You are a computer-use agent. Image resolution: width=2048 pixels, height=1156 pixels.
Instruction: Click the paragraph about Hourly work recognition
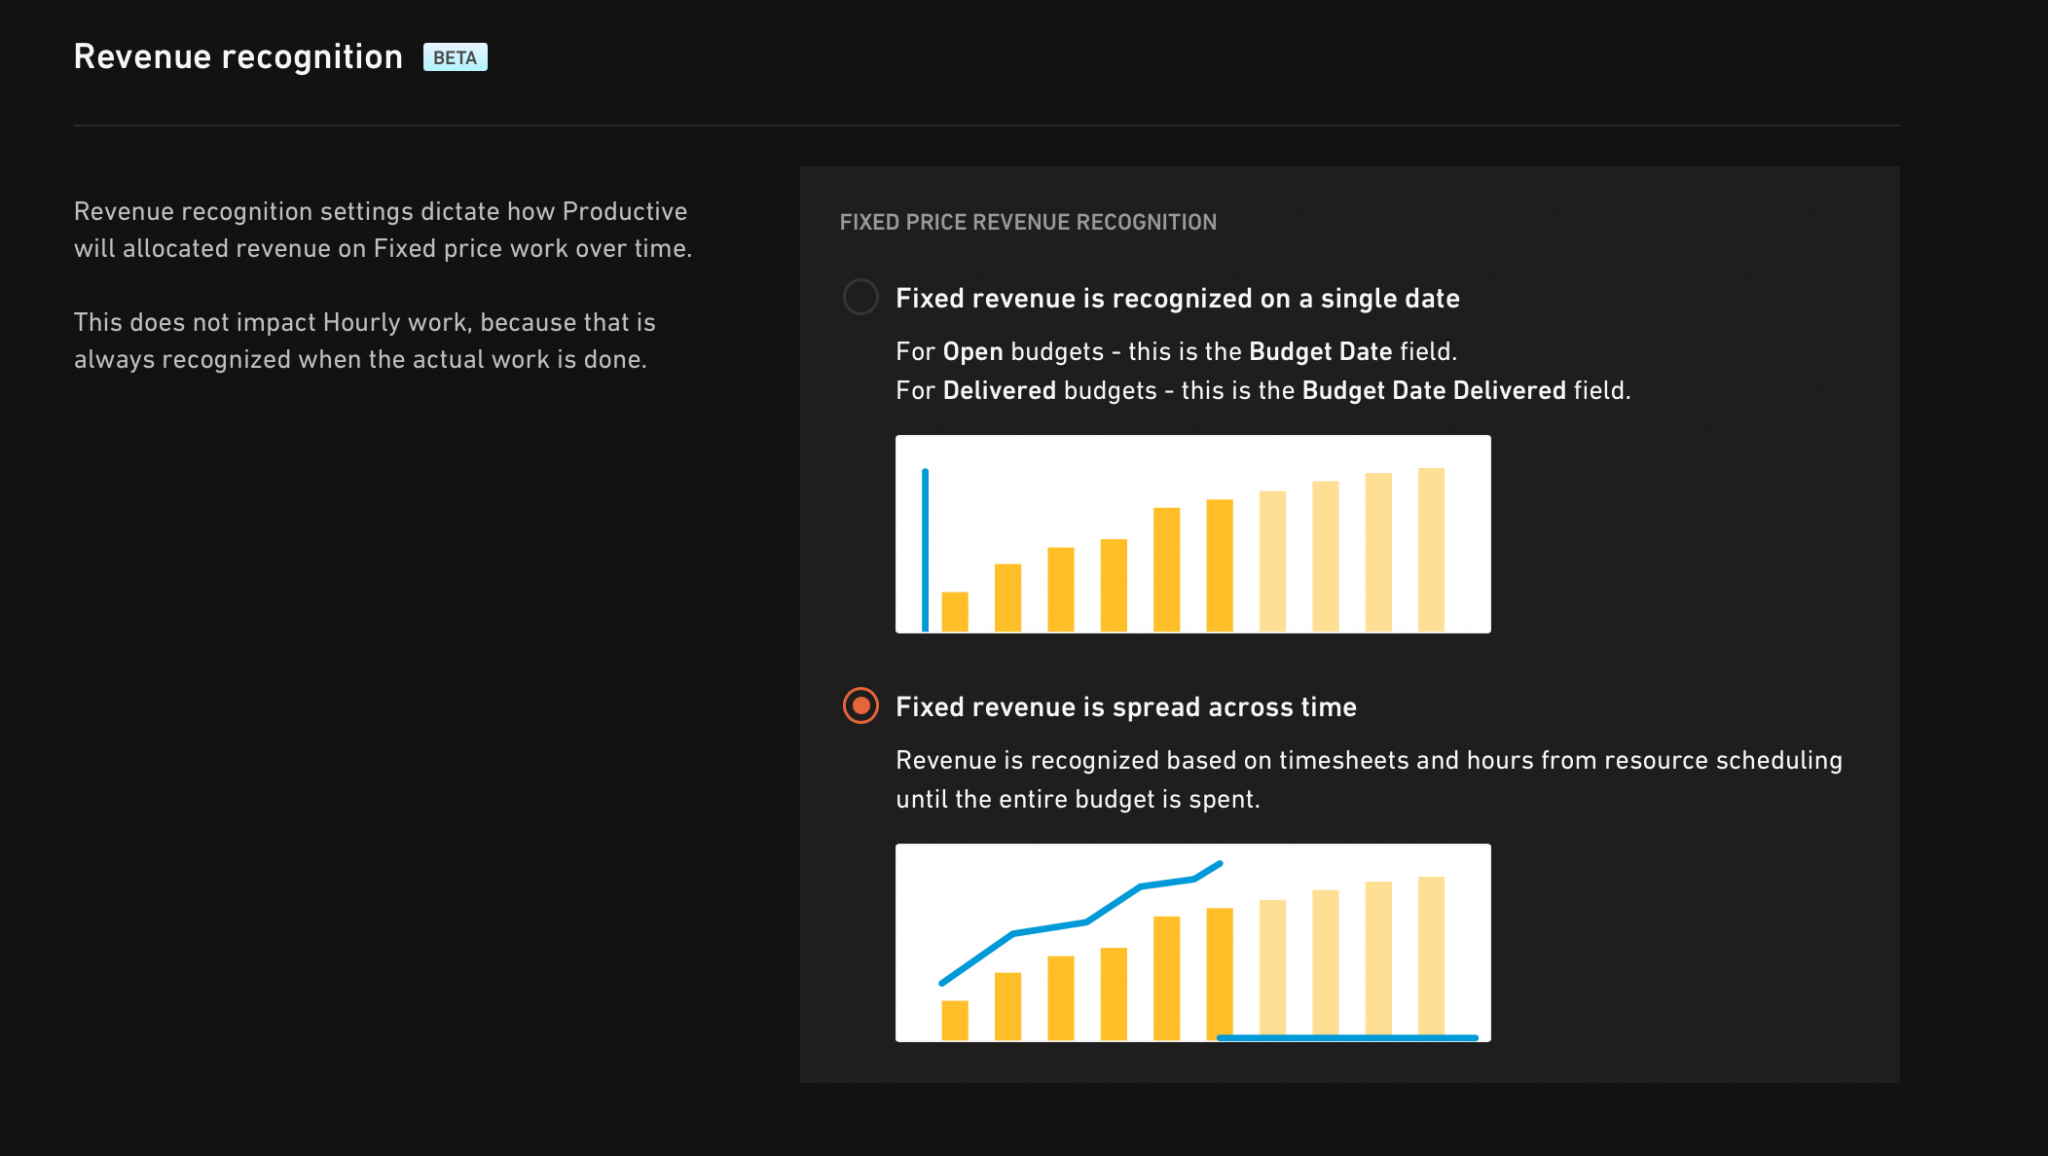point(365,340)
